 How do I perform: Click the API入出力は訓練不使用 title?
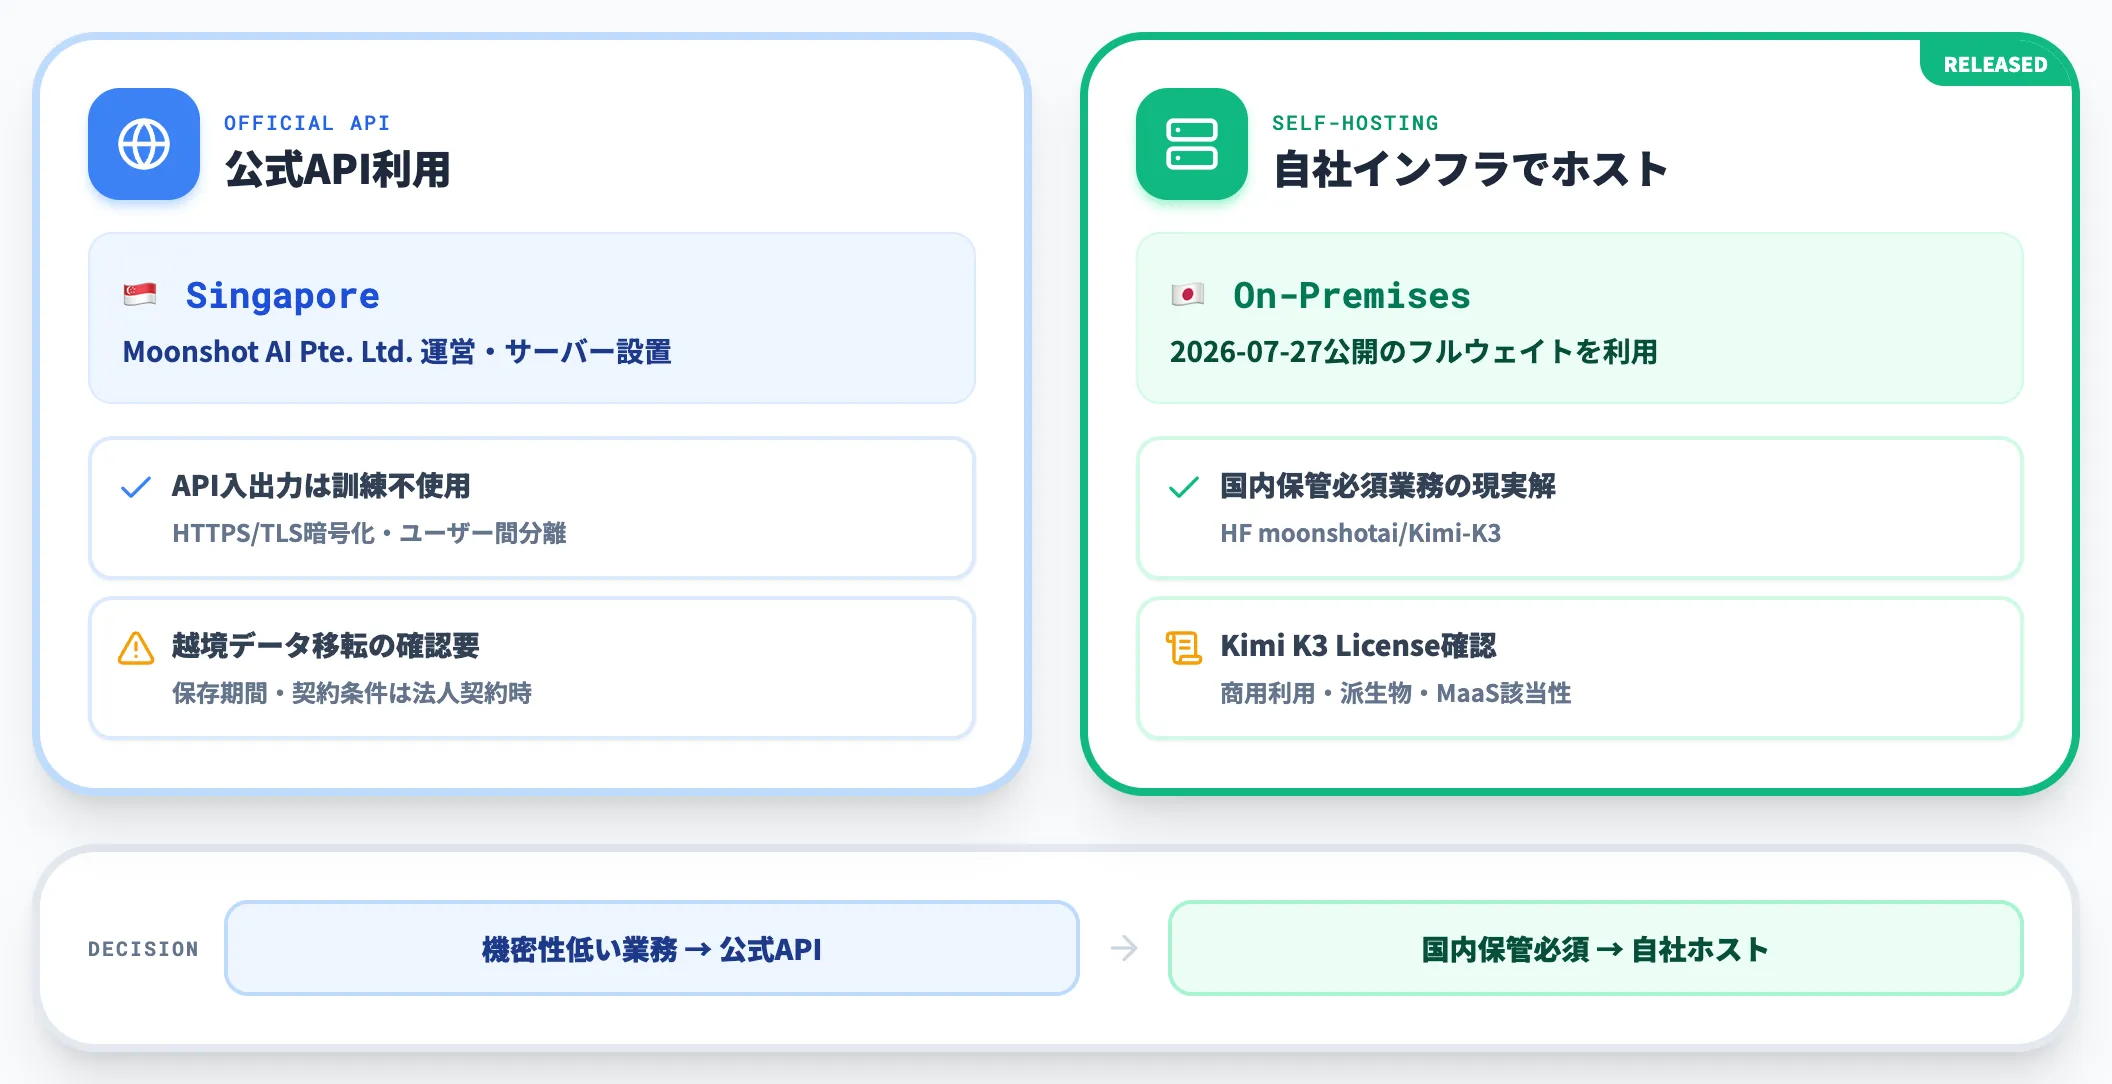pyautogui.click(x=321, y=486)
